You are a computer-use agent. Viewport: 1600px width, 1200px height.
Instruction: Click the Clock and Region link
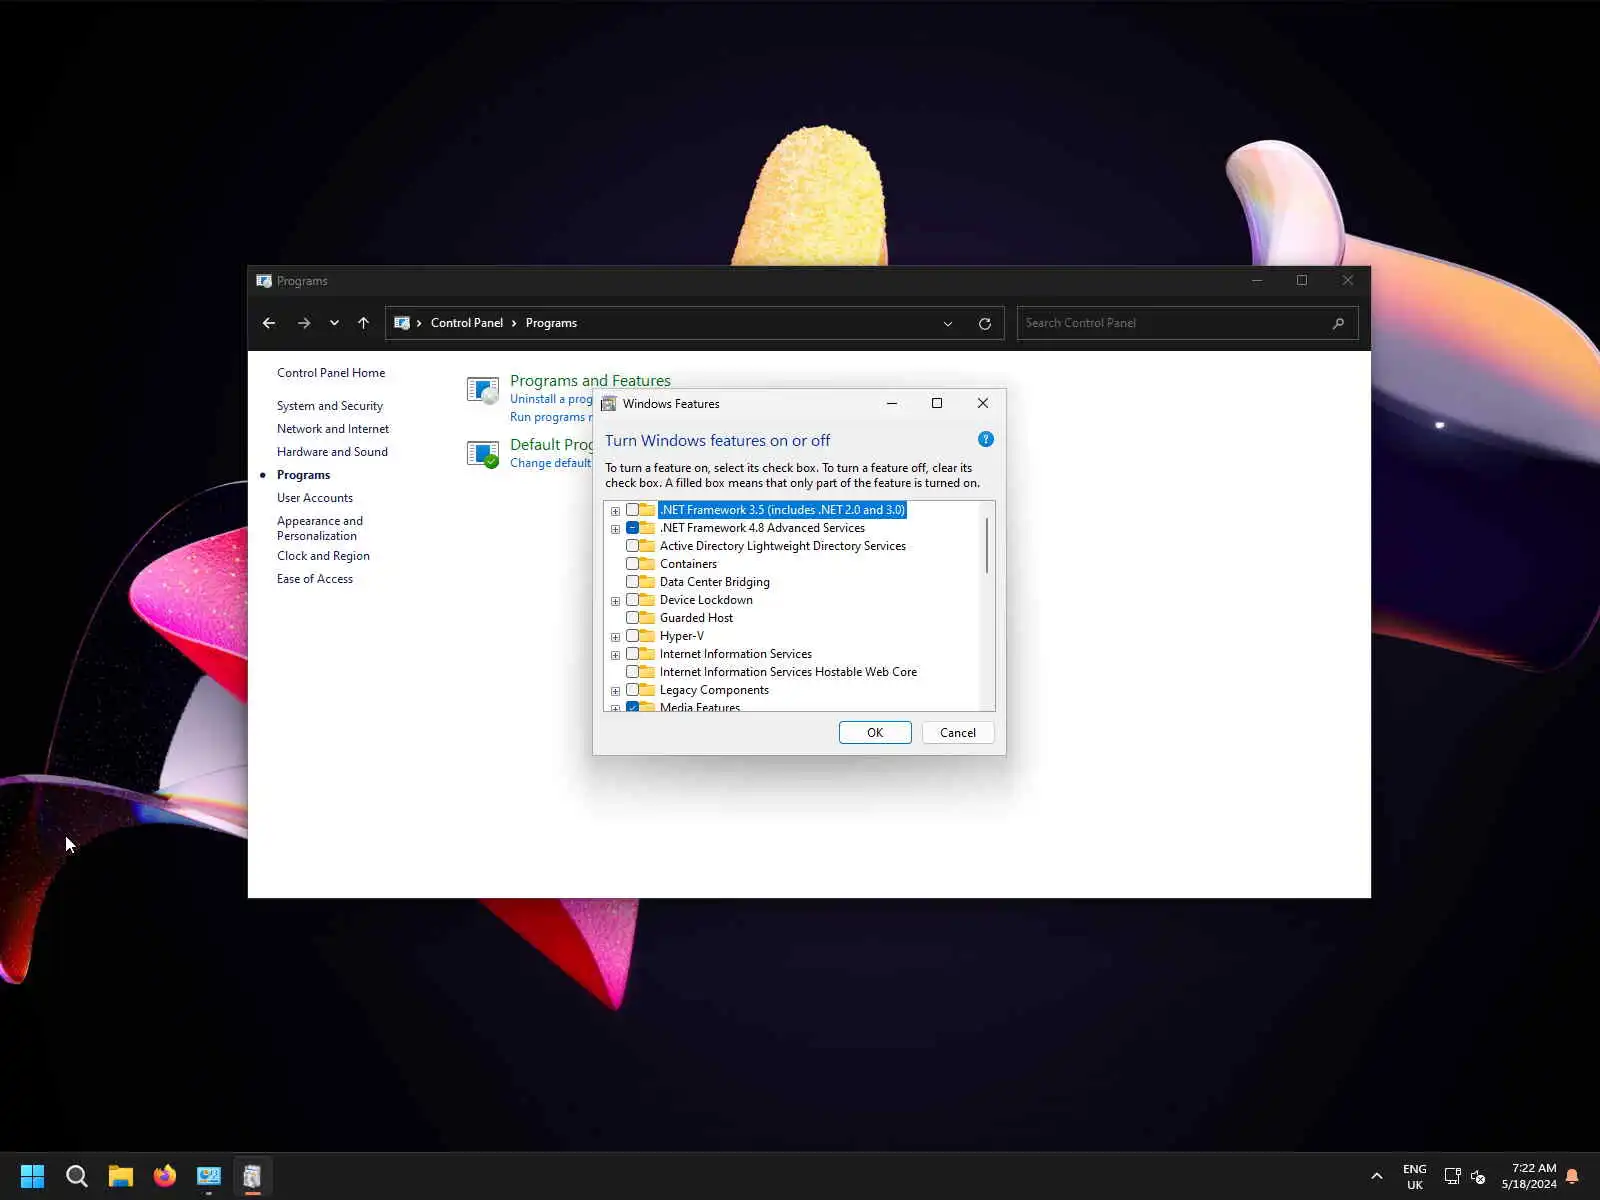tap(323, 556)
